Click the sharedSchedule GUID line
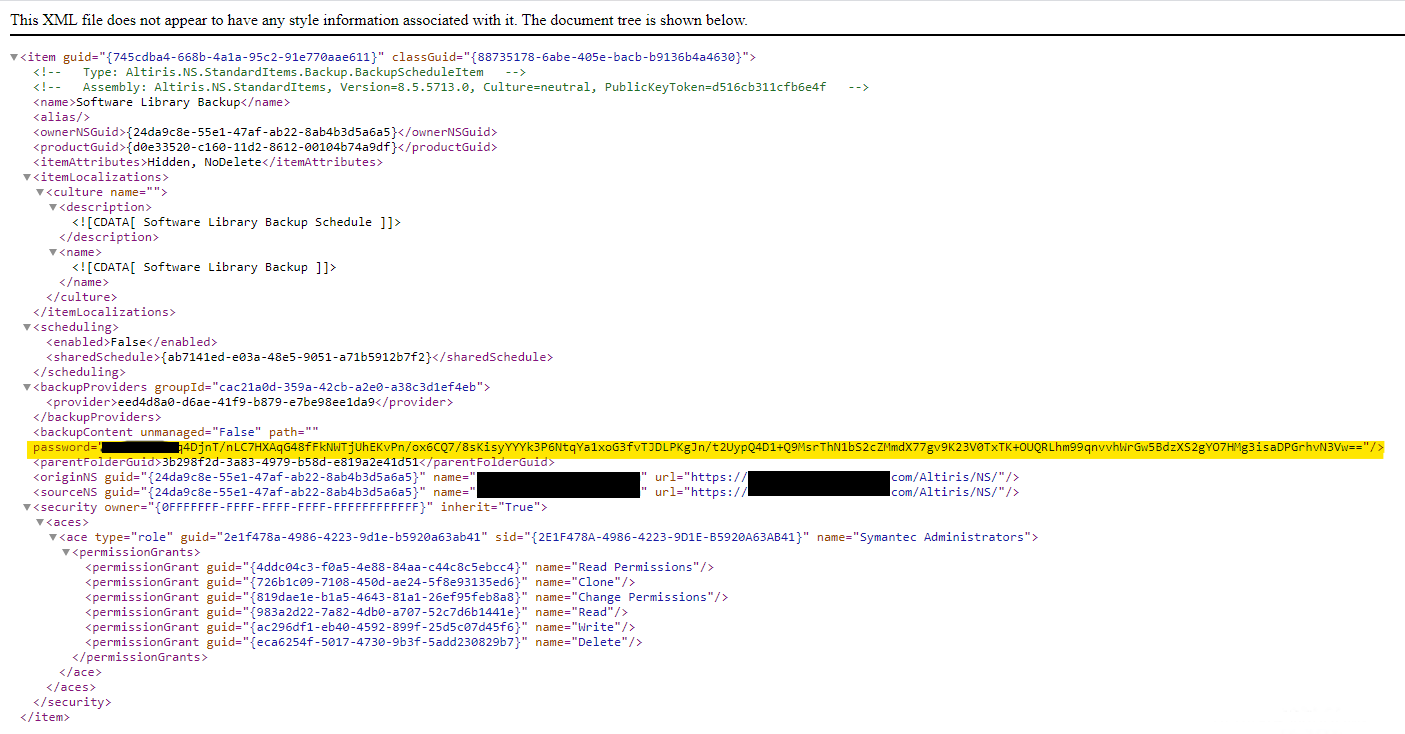Image resolution: width=1405 pixels, height=734 pixels. 298,357
